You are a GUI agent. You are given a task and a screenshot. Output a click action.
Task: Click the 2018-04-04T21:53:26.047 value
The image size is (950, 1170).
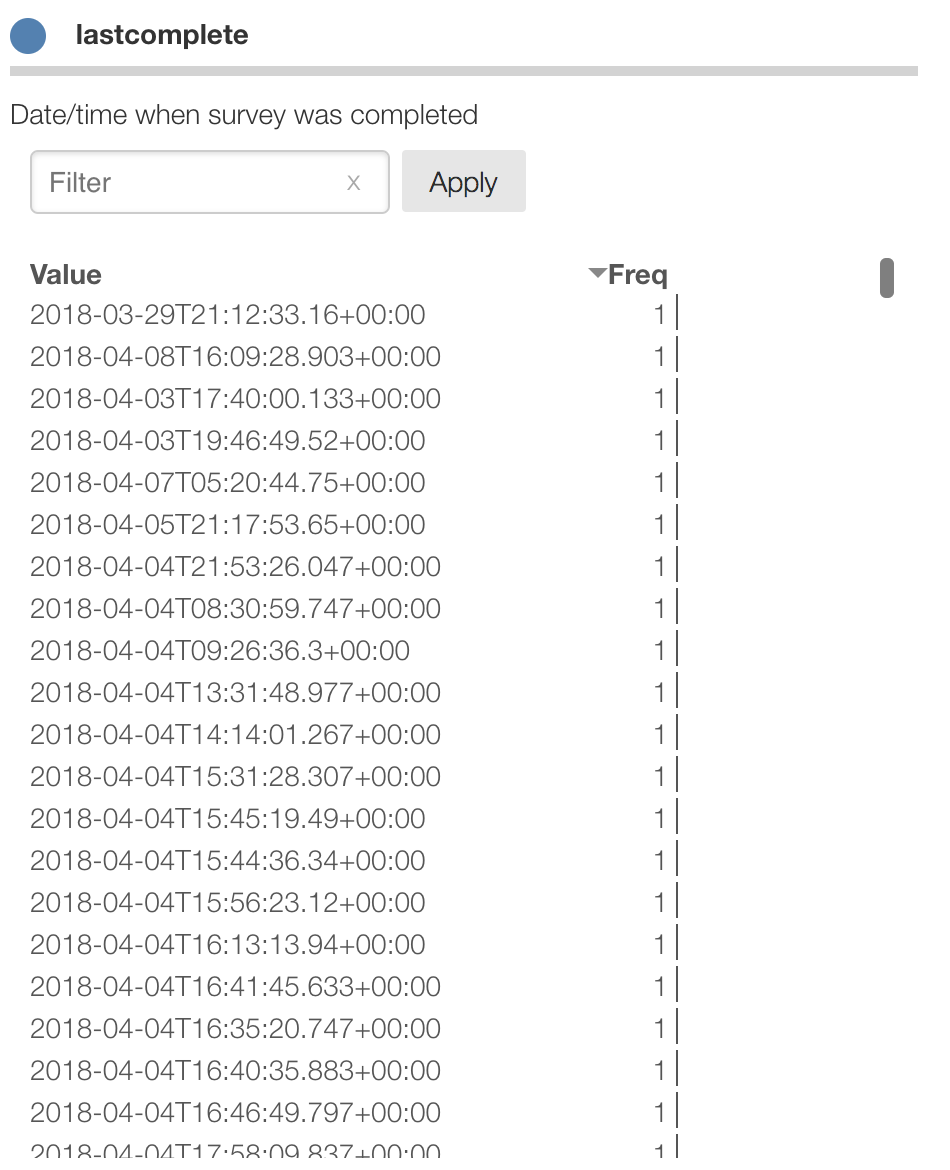[235, 567]
